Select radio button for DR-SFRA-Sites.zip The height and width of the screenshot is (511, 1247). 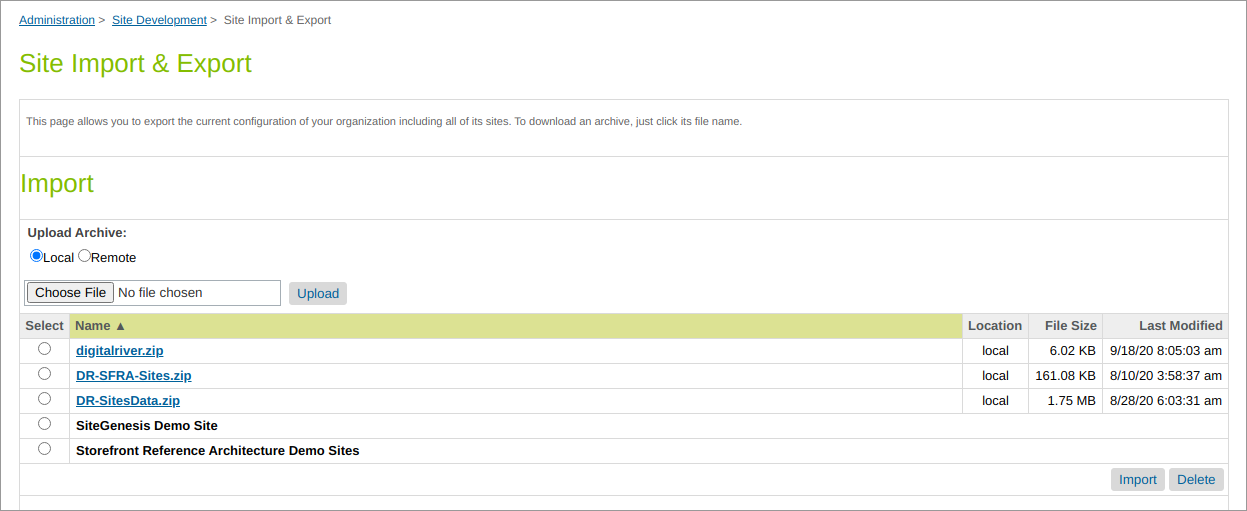coord(44,374)
